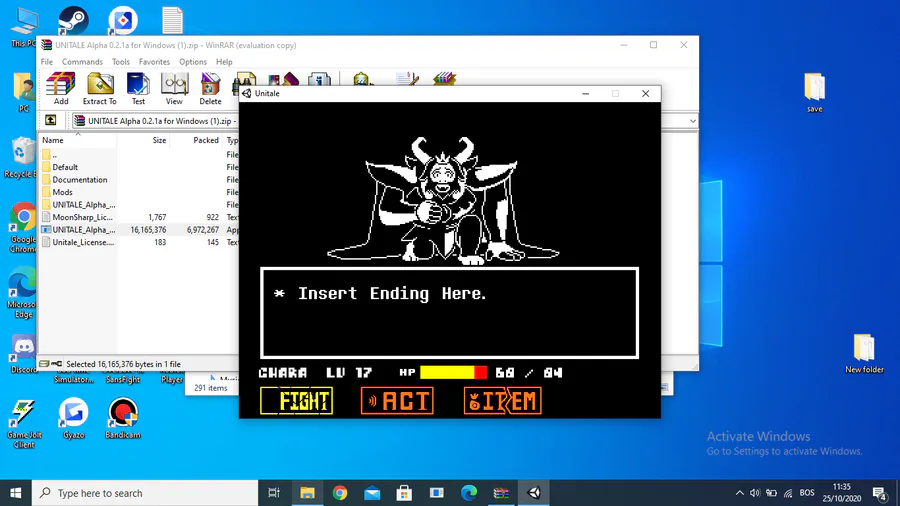Click the volume icon in system tray
900x506 pixels.
(755, 493)
